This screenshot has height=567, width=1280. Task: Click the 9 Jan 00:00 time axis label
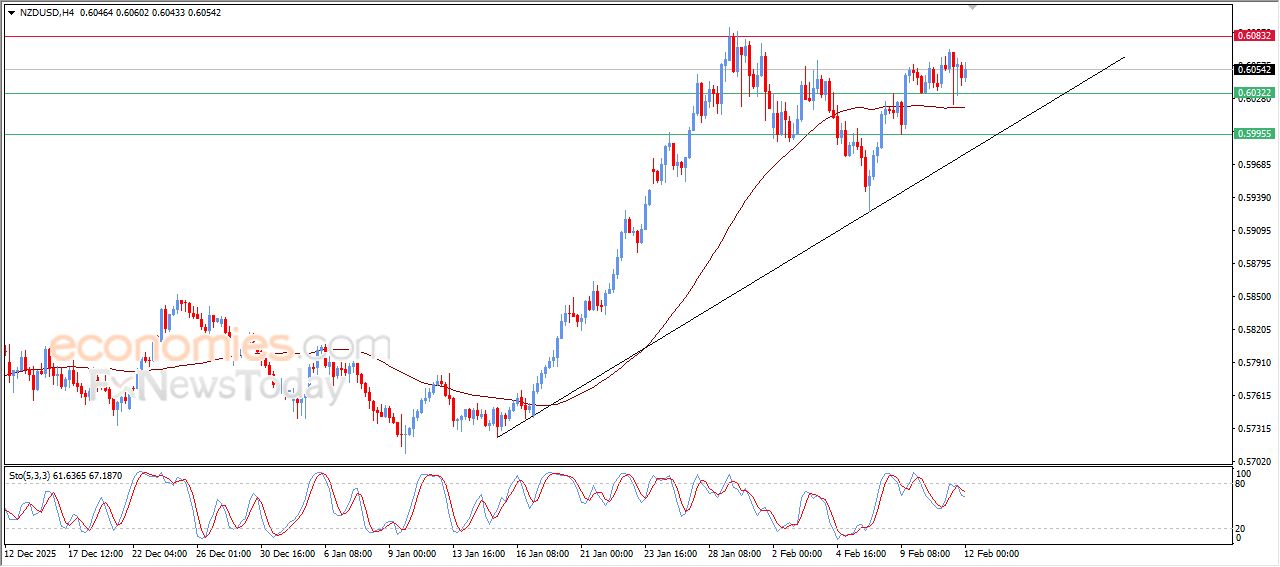[x=413, y=553]
